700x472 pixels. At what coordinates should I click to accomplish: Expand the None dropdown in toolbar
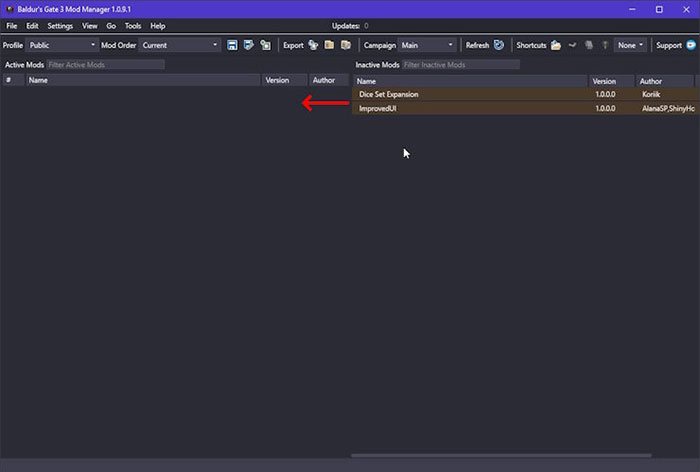pyautogui.click(x=631, y=45)
